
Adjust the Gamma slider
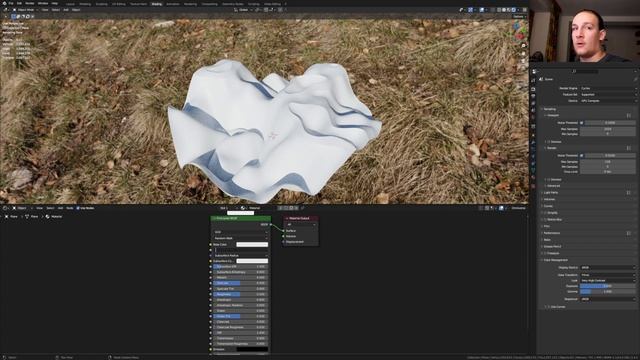pyautogui.click(x=608, y=291)
